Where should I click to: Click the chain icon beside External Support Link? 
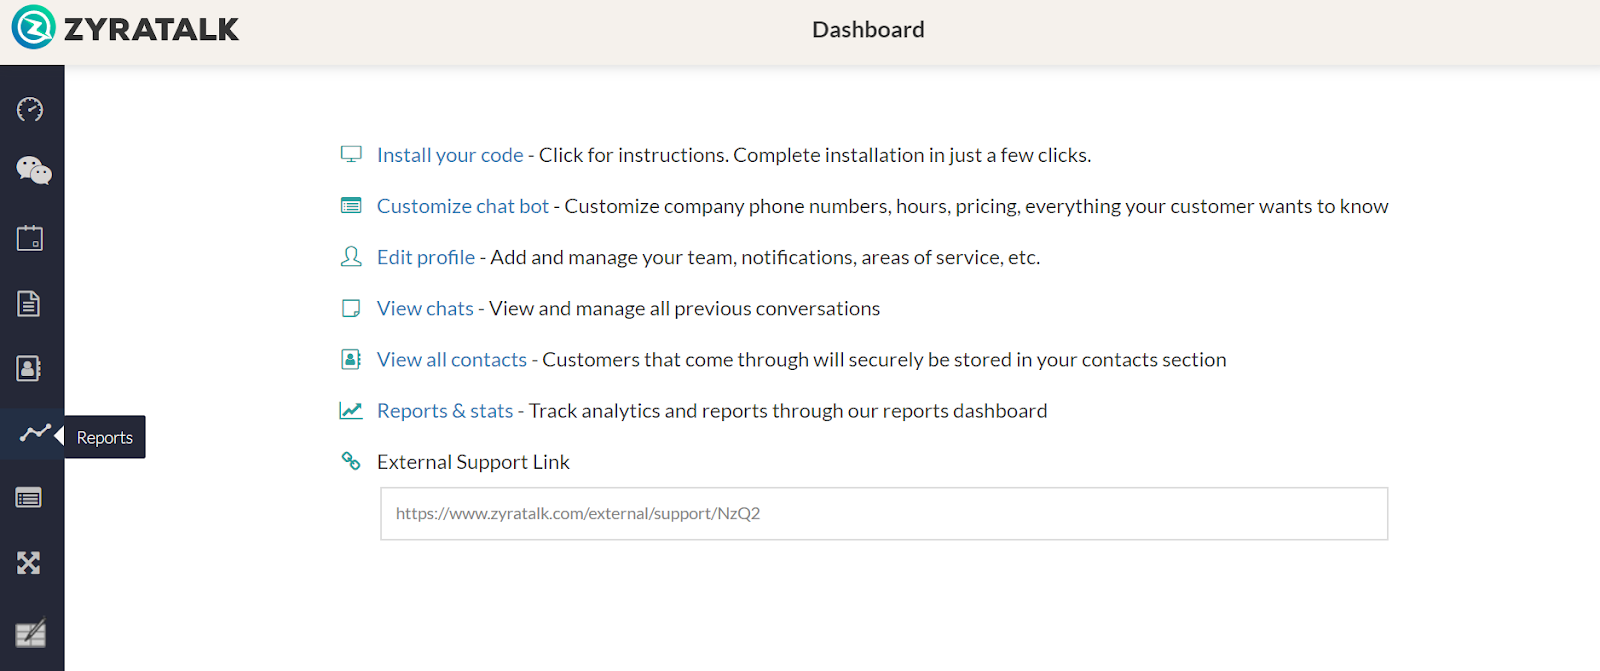click(351, 461)
